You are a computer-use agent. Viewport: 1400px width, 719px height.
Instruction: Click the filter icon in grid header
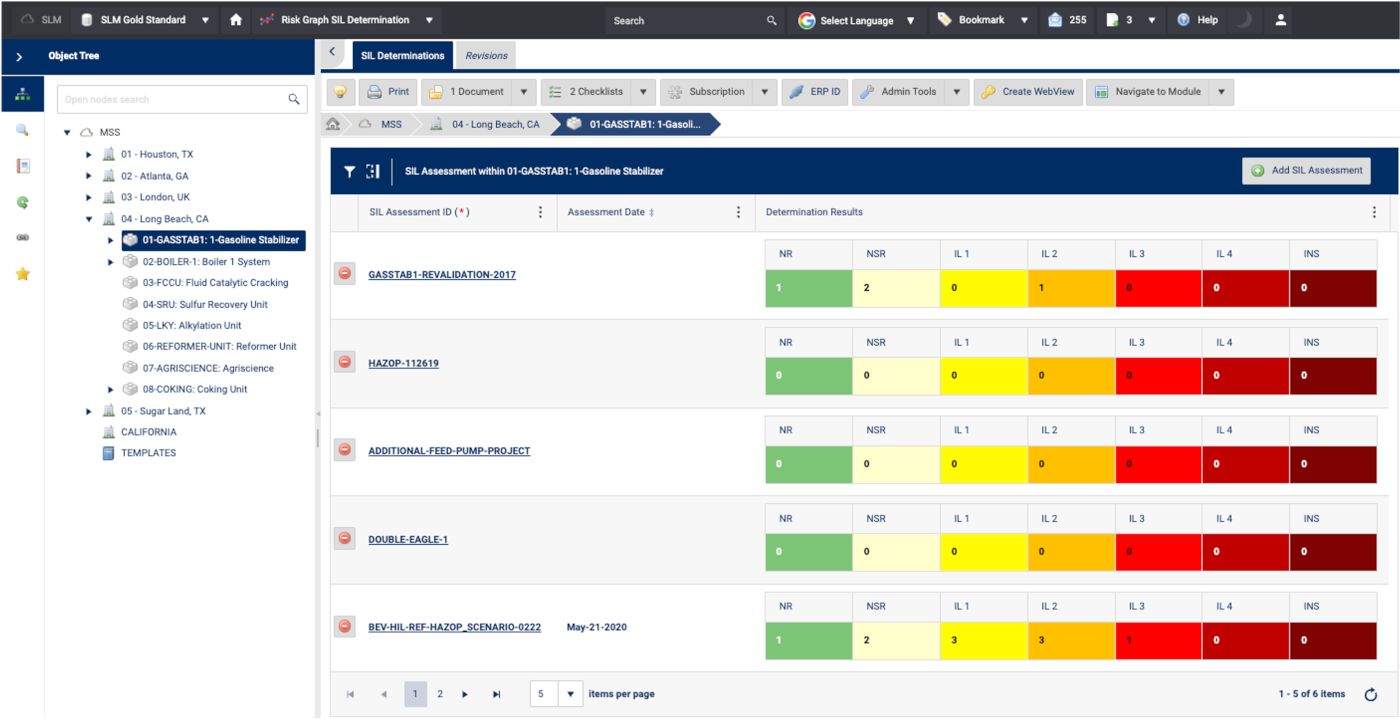[349, 171]
